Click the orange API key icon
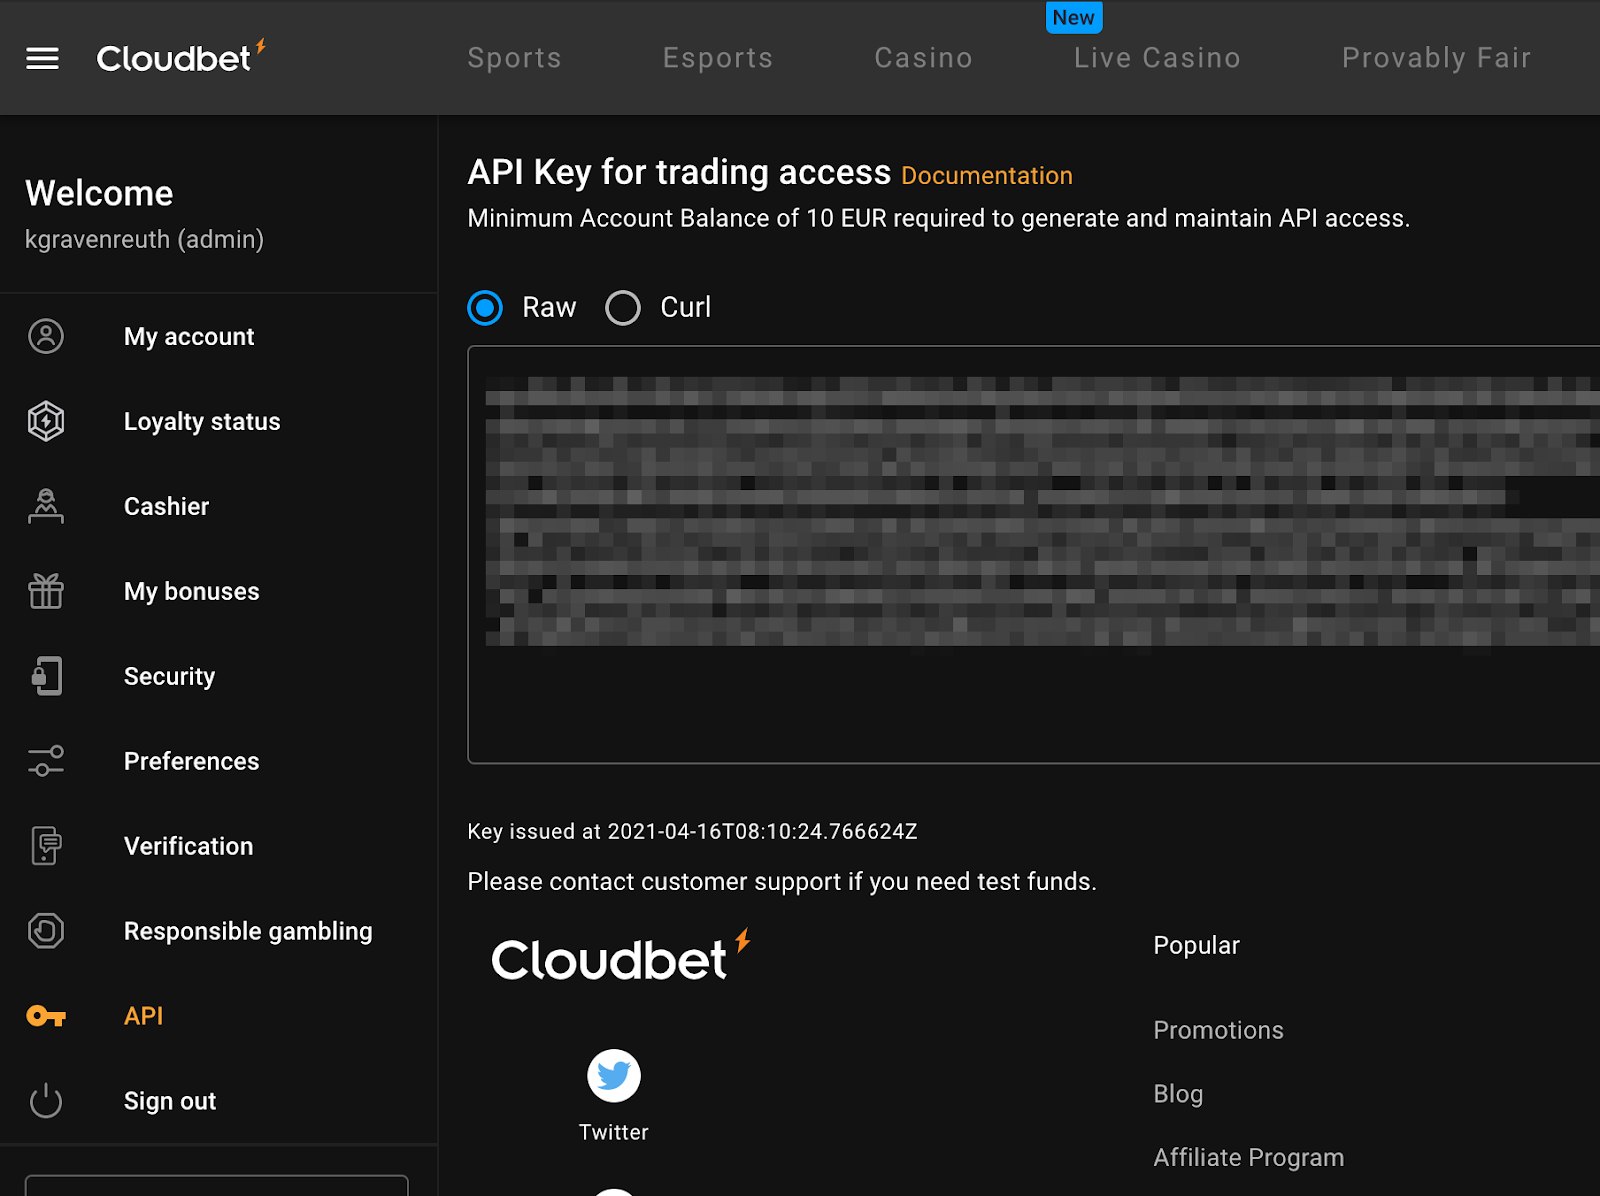Image resolution: width=1600 pixels, height=1196 pixels. click(x=46, y=1016)
